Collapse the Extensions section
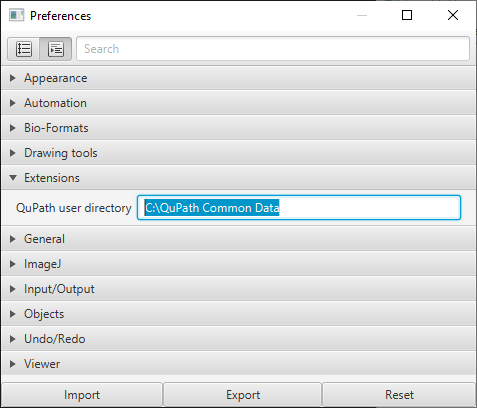The height and width of the screenshot is (408, 477). click(238, 178)
